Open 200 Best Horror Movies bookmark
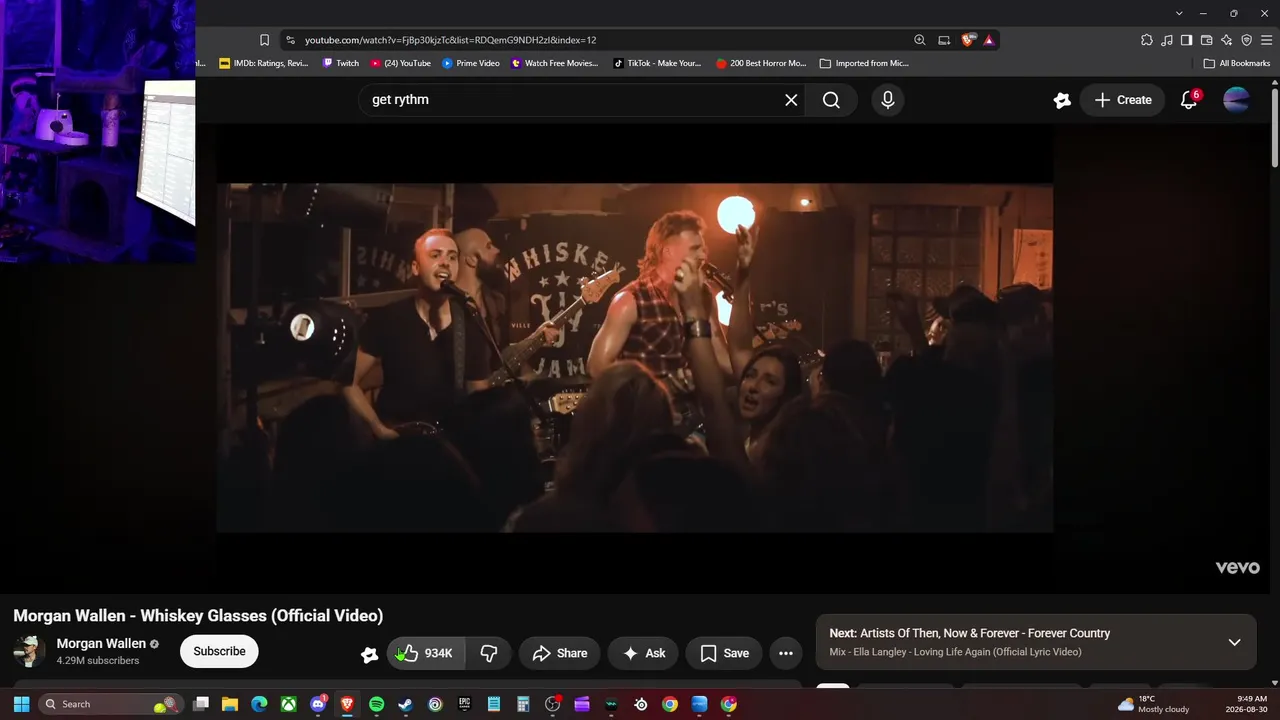1280x720 pixels. pos(761,63)
